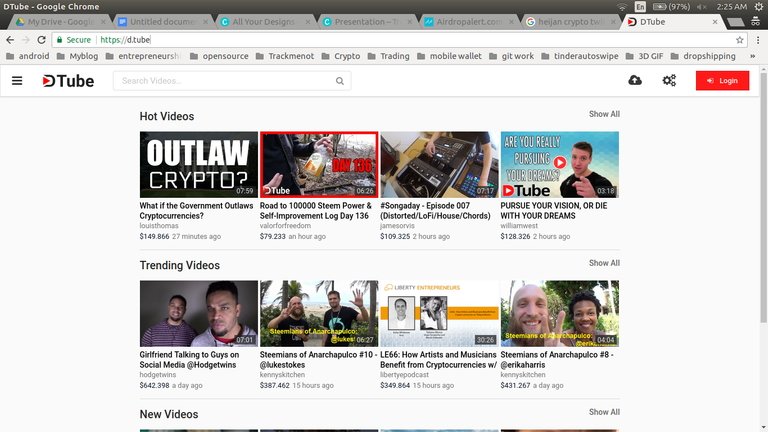Visit hodgetwins channel
This screenshot has width=768, height=432.
pyautogui.click(x=158, y=375)
